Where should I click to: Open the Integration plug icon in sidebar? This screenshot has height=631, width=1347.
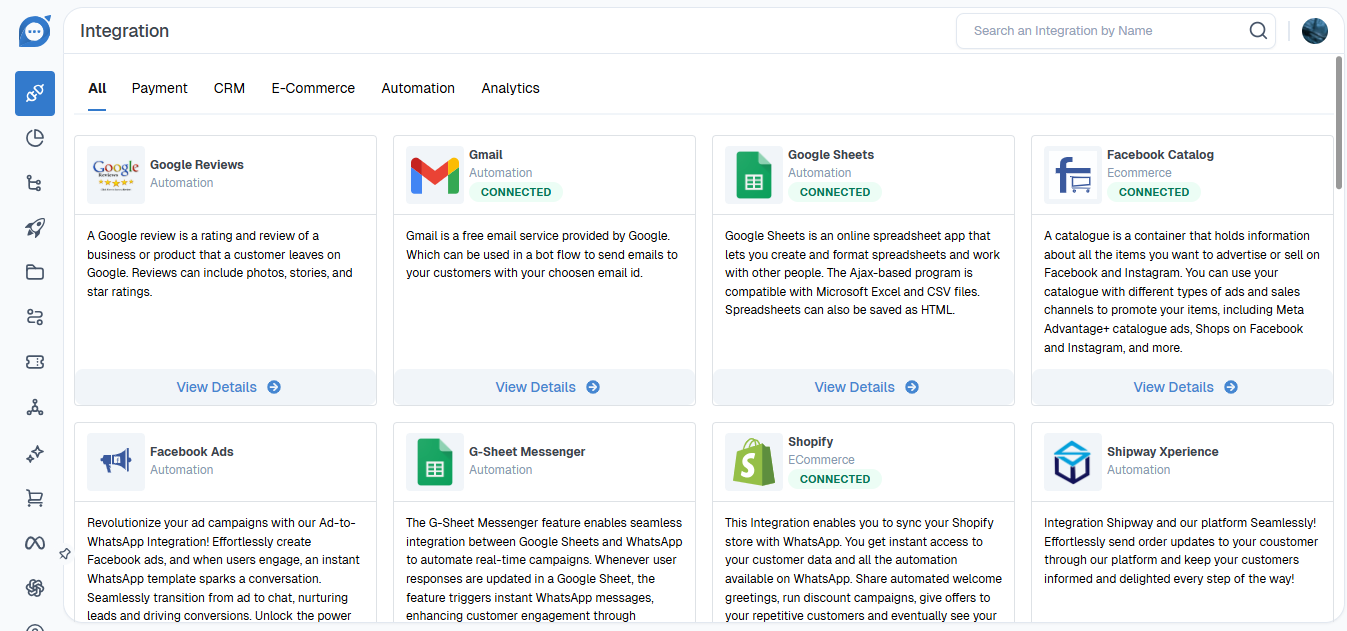click(35, 93)
